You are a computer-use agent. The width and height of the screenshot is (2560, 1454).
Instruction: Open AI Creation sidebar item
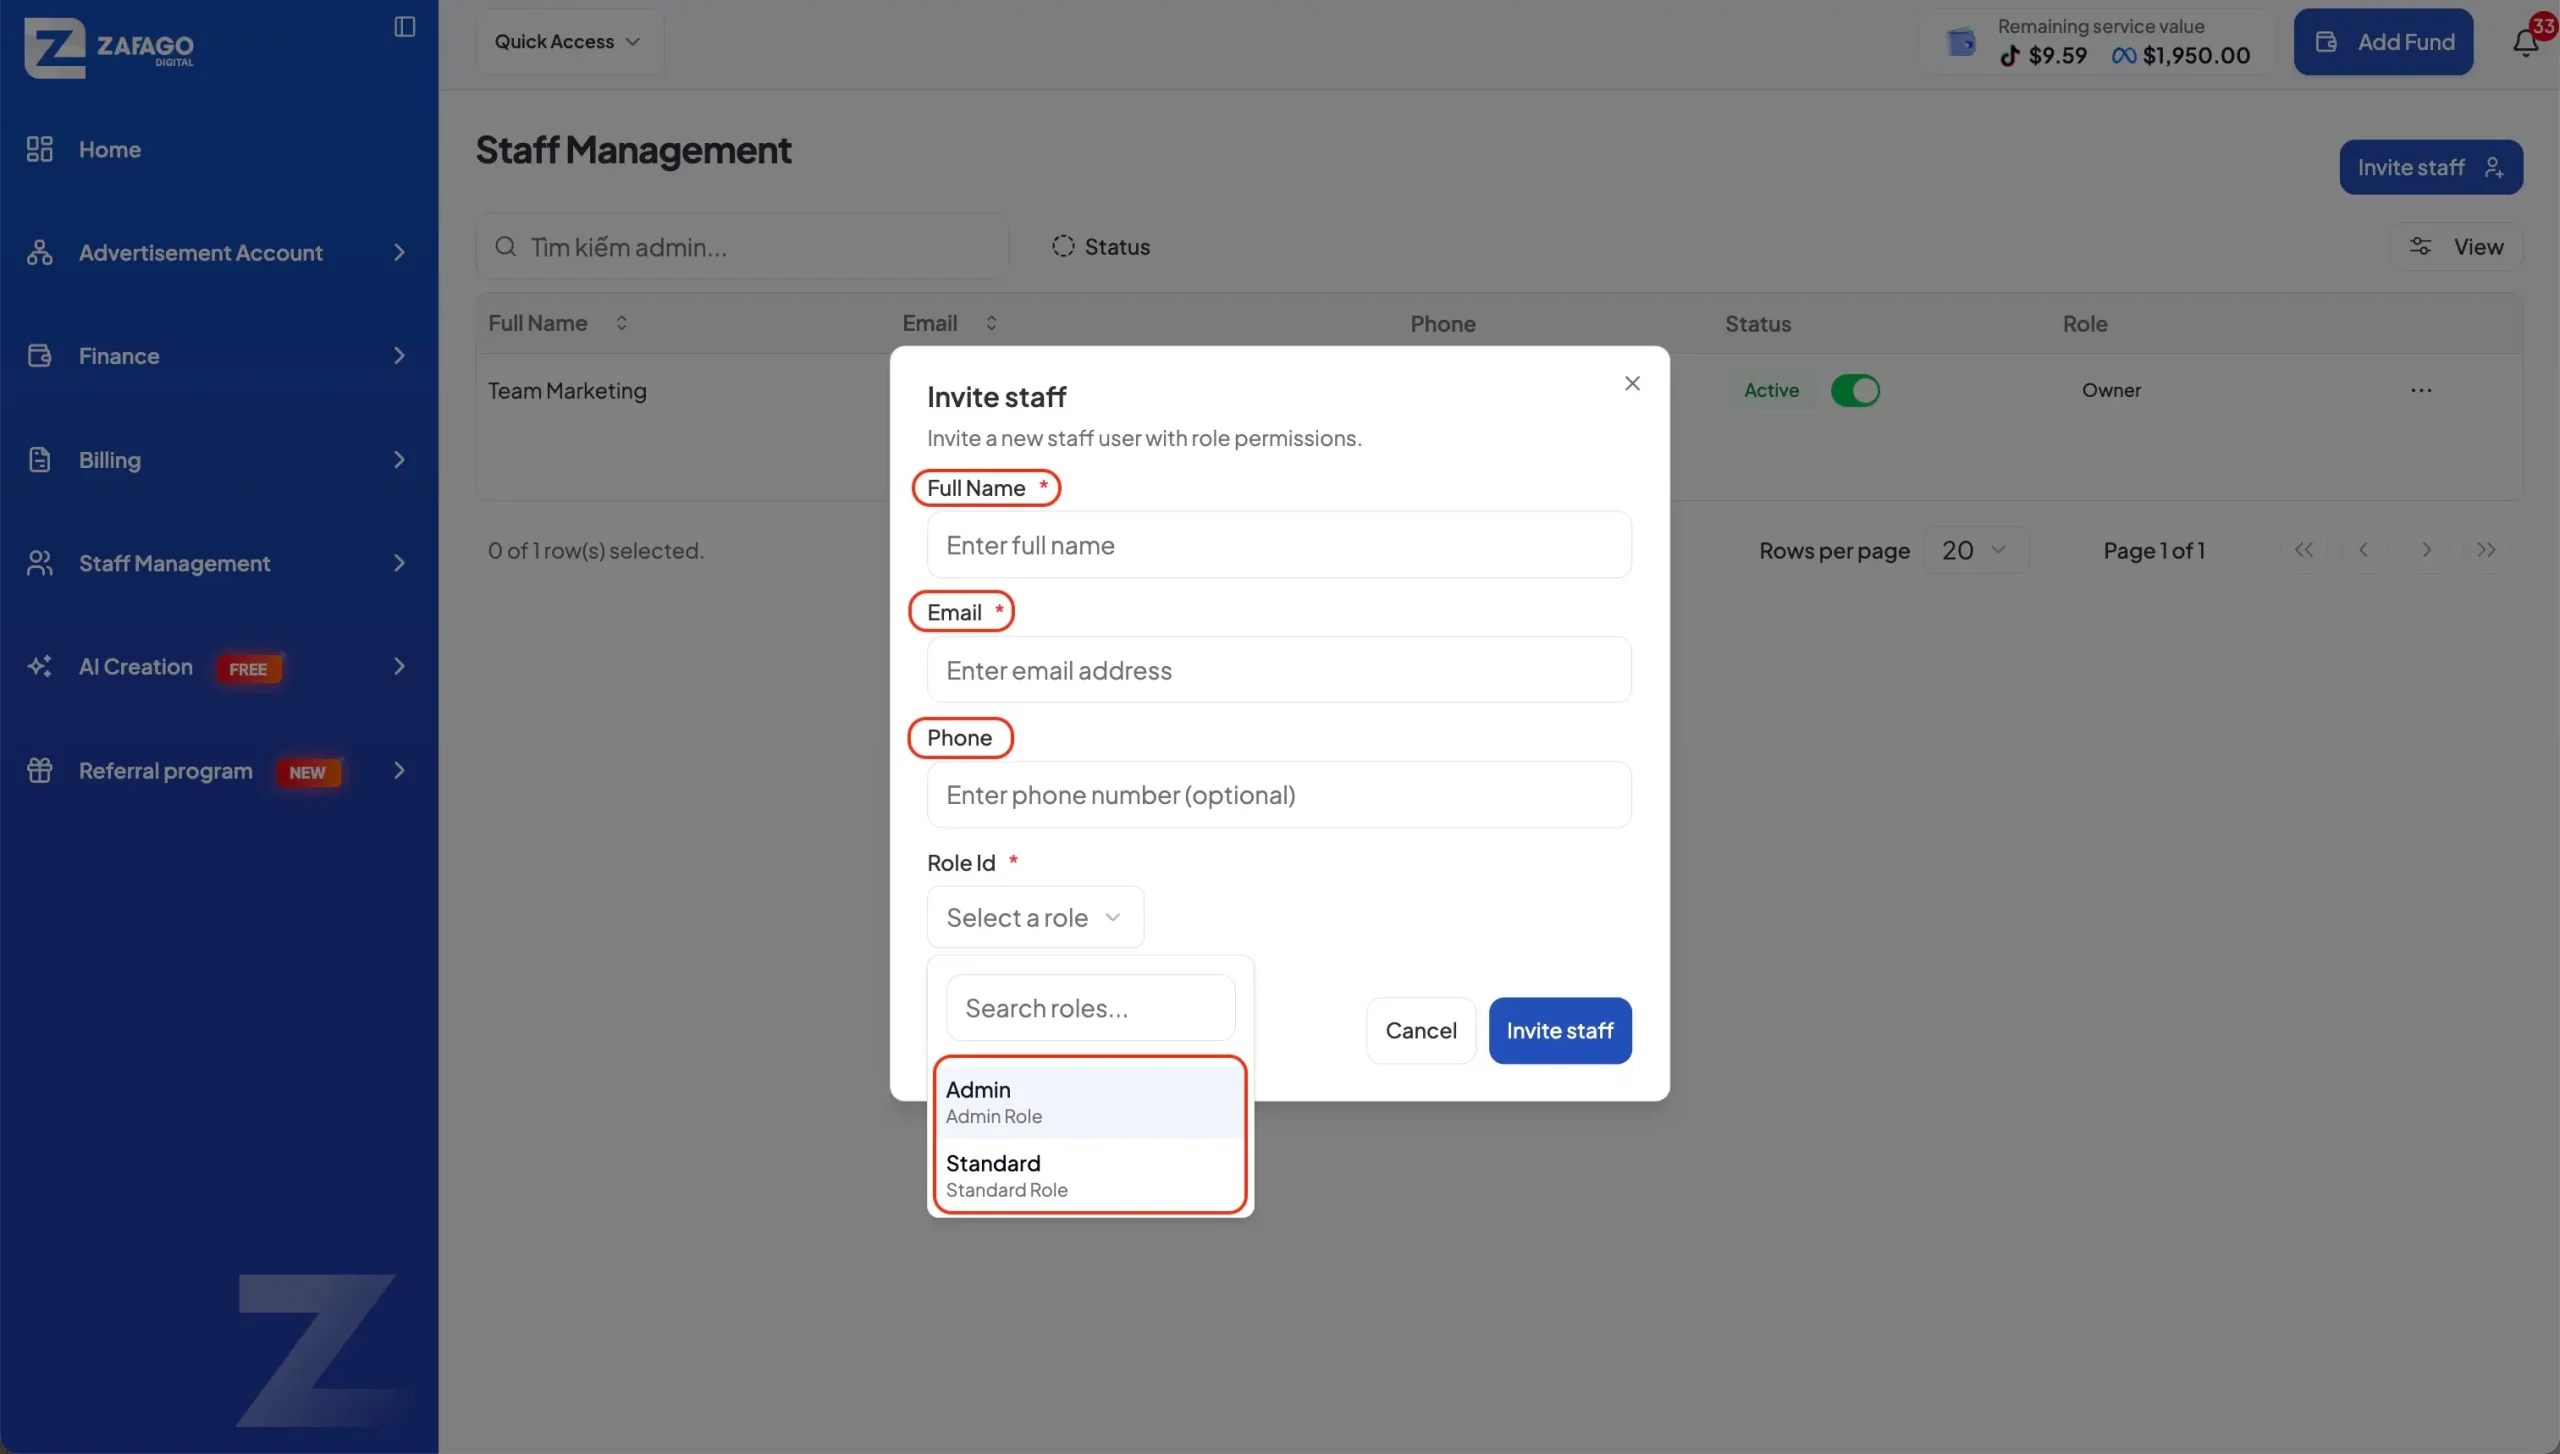(218, 667)
